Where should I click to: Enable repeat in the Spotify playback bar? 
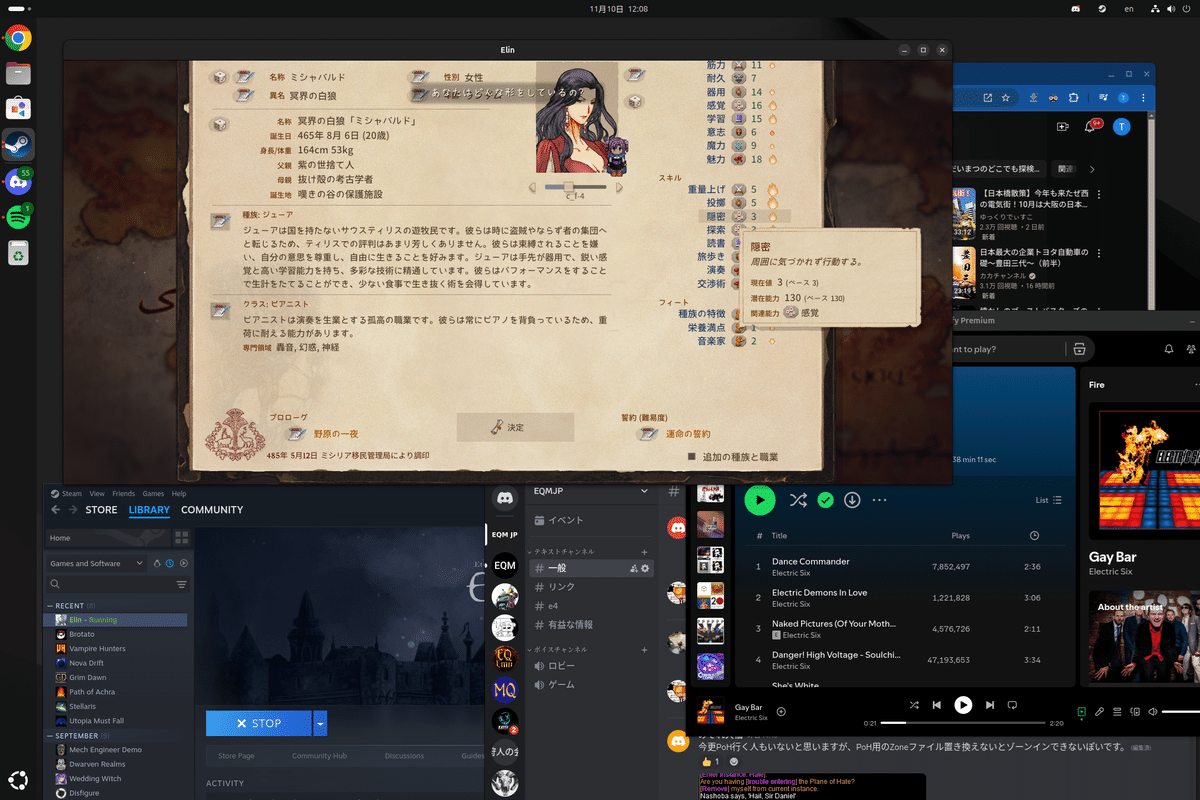1012,706
